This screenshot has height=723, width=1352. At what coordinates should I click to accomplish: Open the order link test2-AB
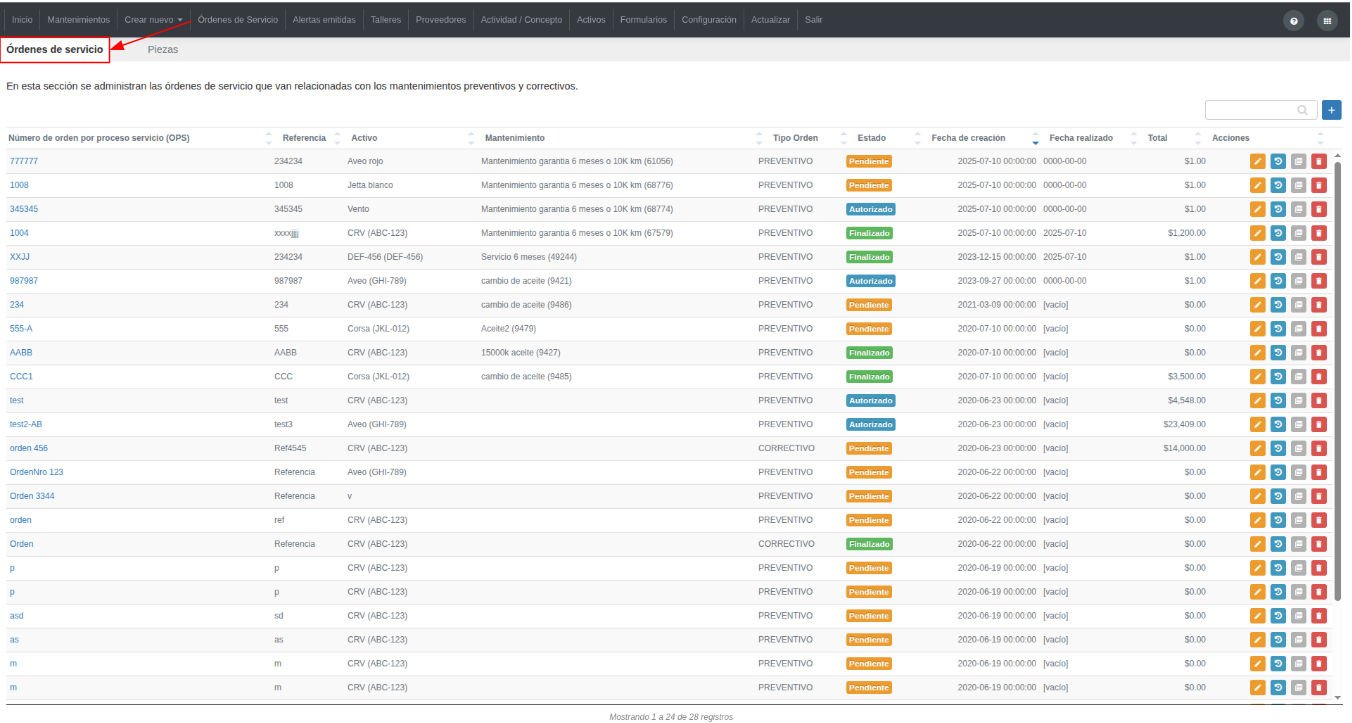coord(26,424)
